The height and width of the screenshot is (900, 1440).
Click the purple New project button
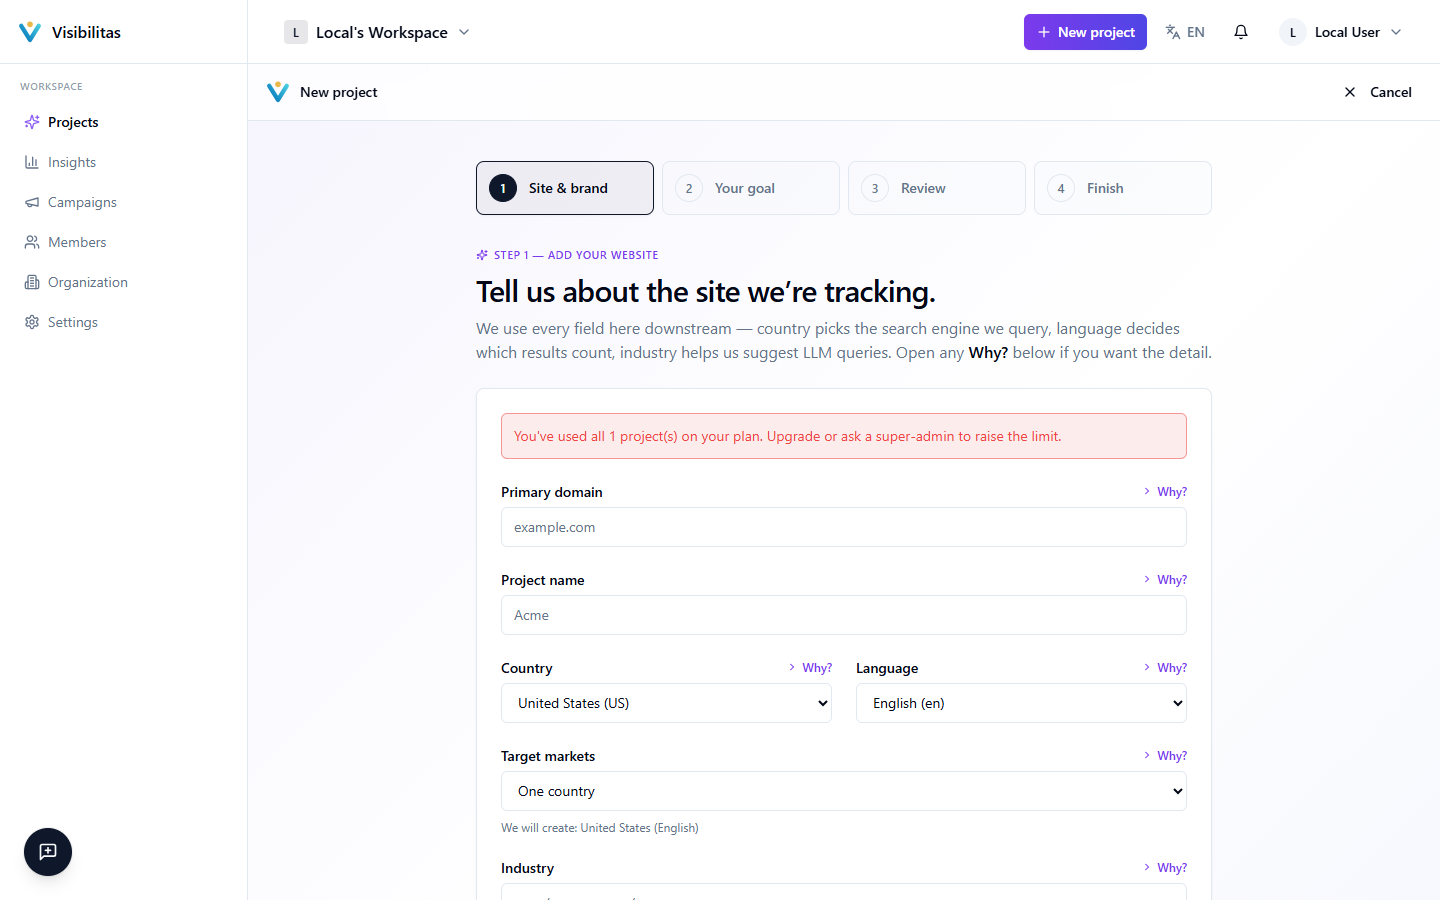1085,32
